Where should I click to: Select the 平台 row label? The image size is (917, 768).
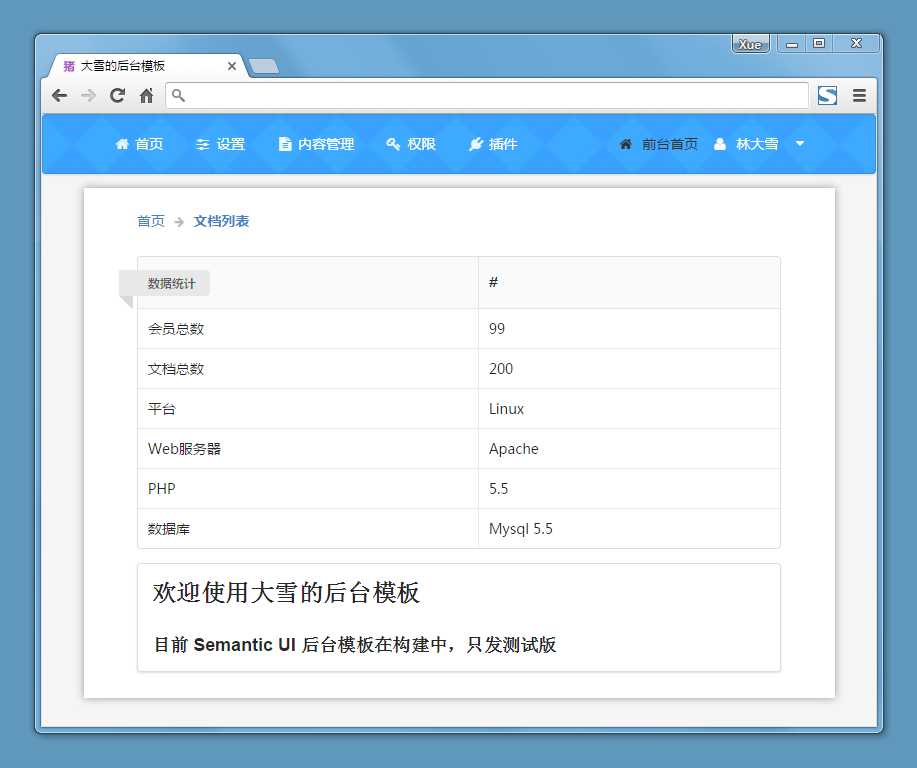pos(161,409)
